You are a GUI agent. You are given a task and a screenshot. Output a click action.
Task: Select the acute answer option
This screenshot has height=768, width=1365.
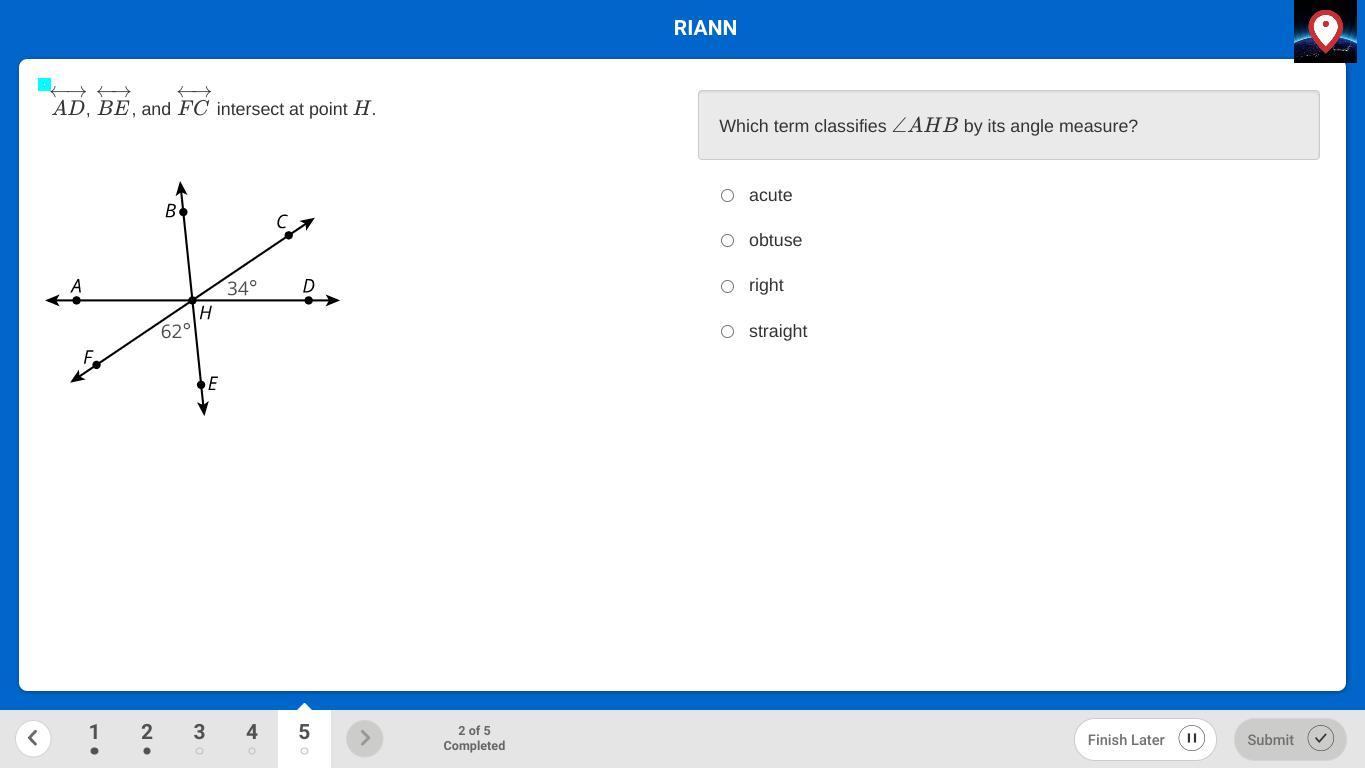(x=728, y=196)
